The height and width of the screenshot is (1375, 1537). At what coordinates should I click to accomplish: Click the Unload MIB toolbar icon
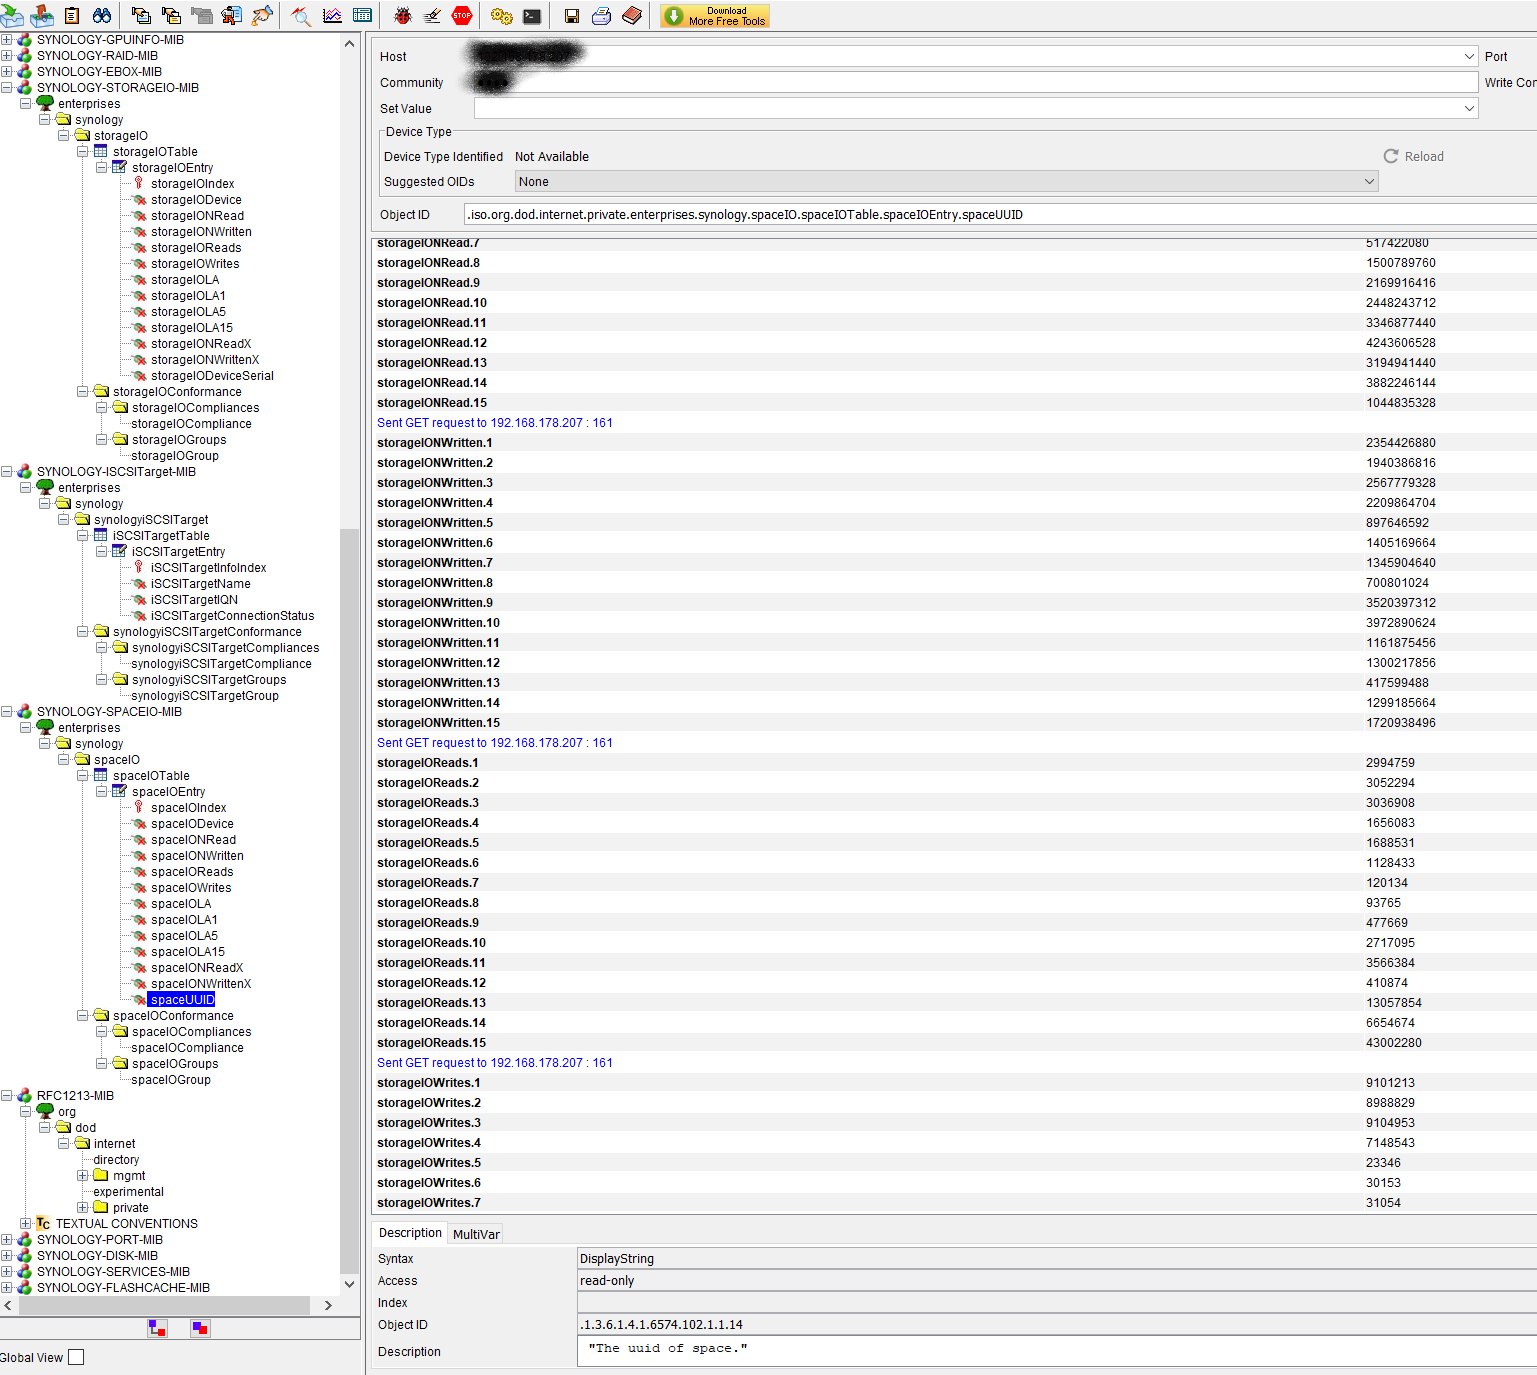click(x=42, y=16)
